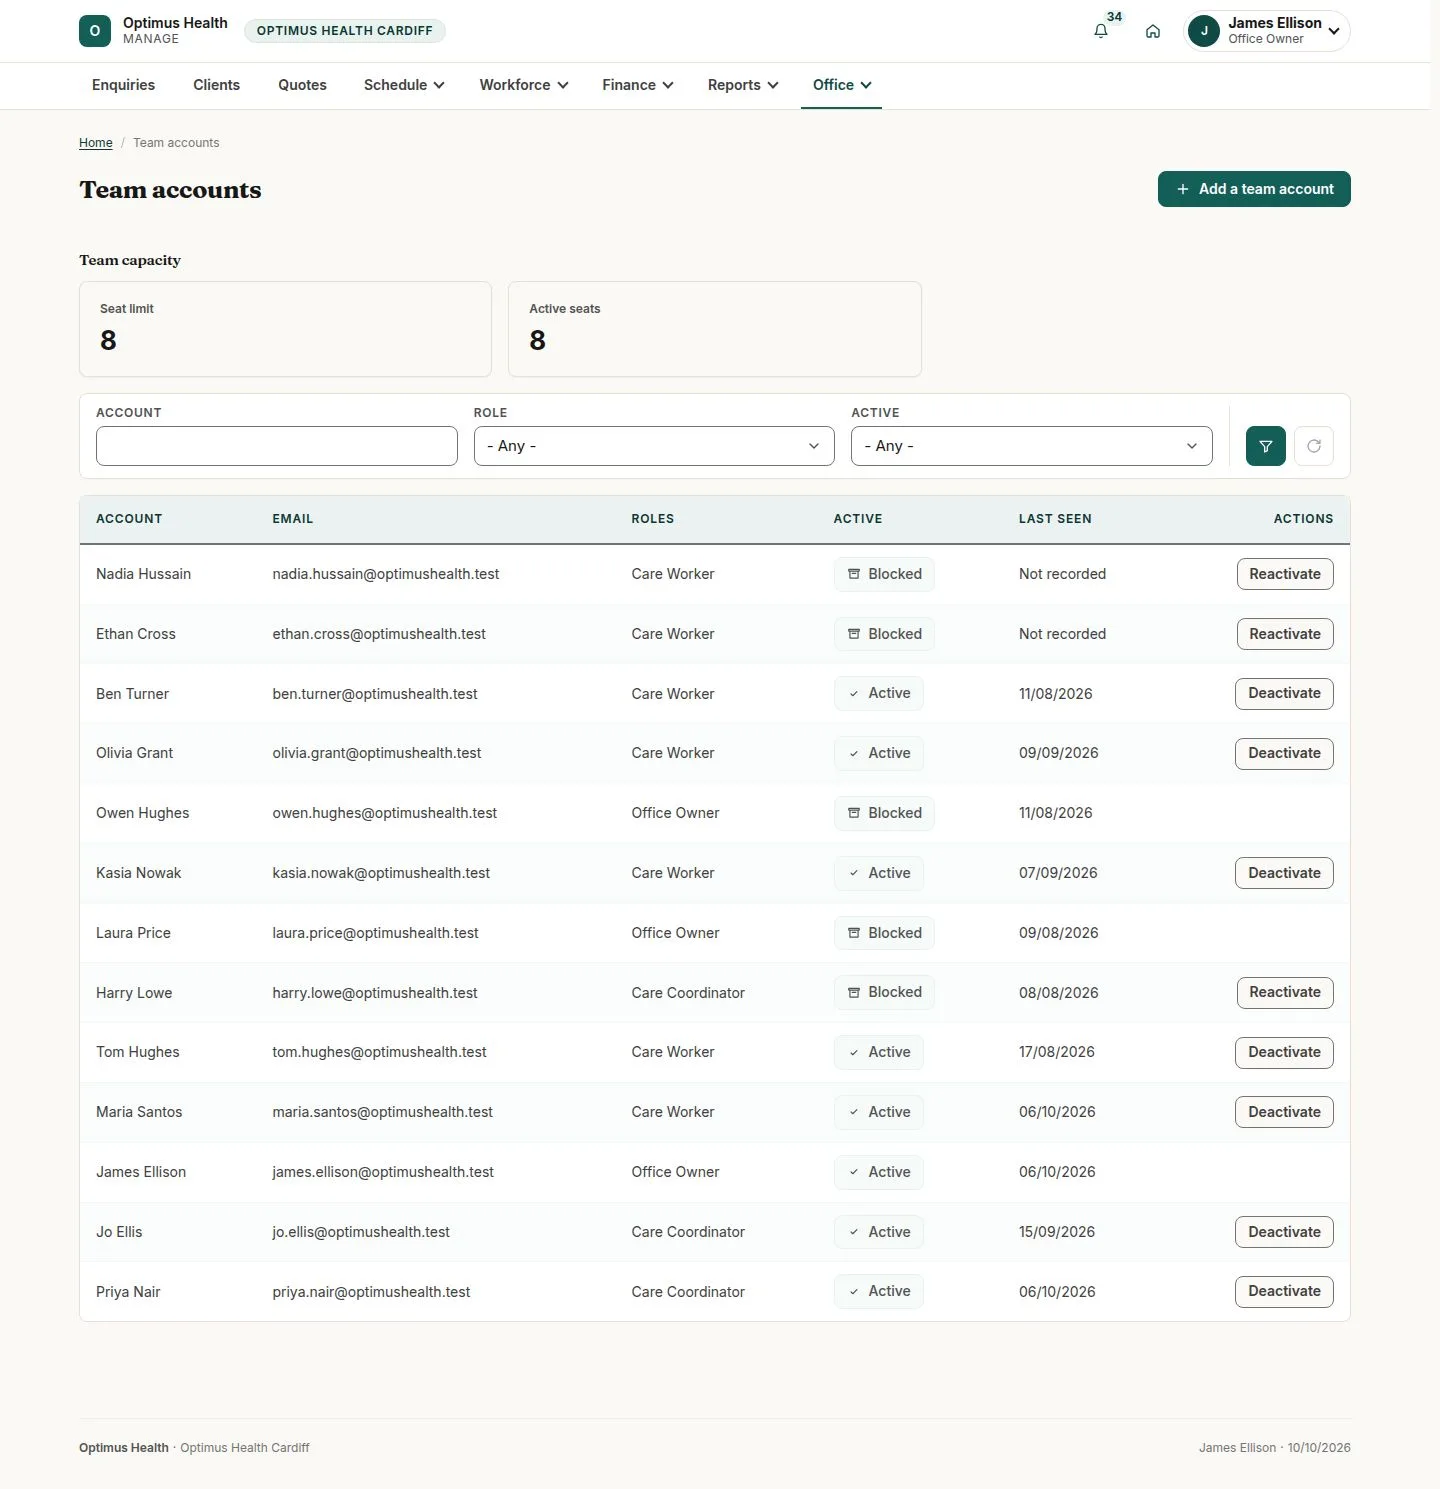Open the Active filter dropdown
The image size is (1440, 1489).
pos(1031,446)
